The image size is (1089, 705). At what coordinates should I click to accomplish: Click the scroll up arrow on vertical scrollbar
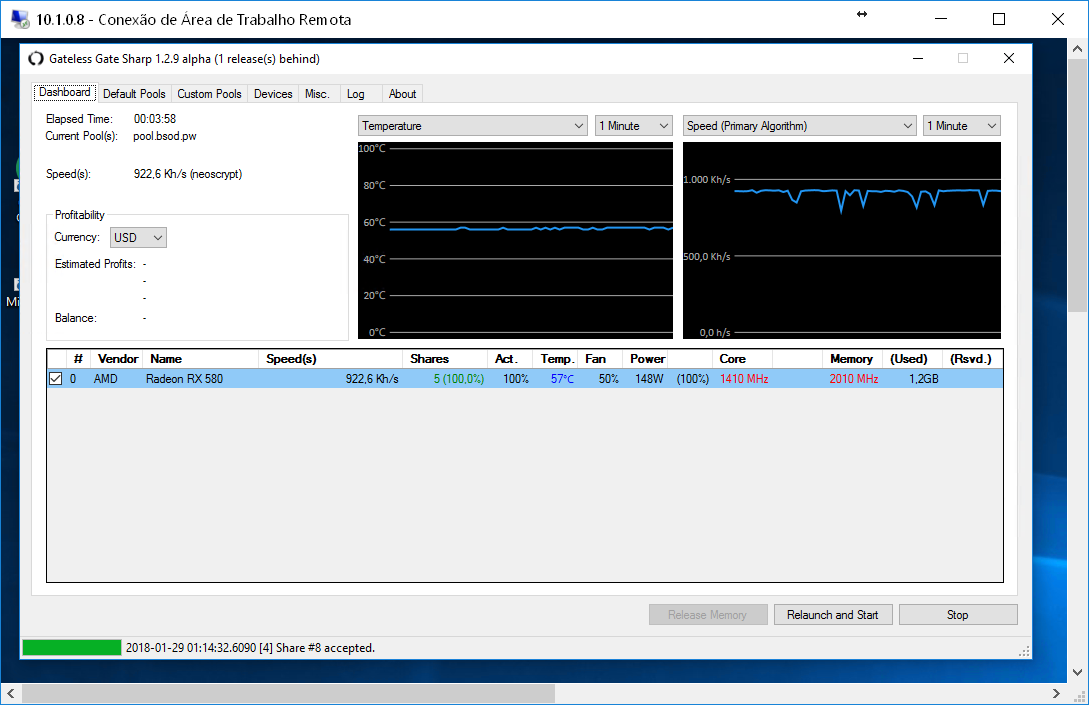point(1077,49)
